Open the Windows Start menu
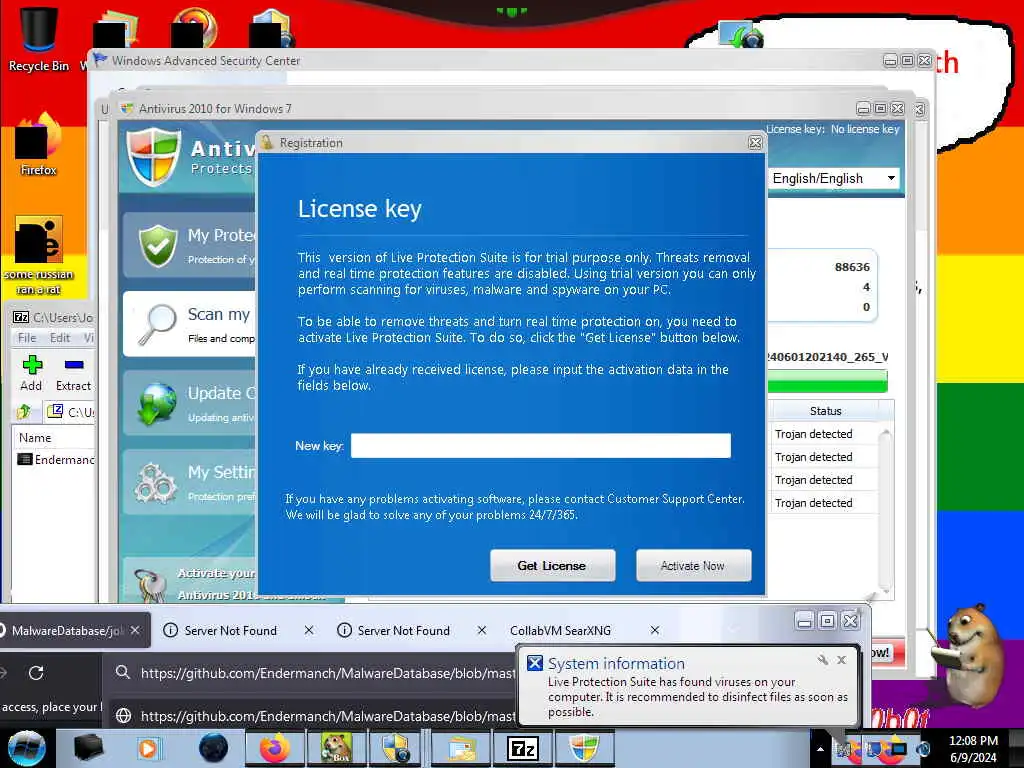Screen dimensions: 1024x768 (26, 748)
